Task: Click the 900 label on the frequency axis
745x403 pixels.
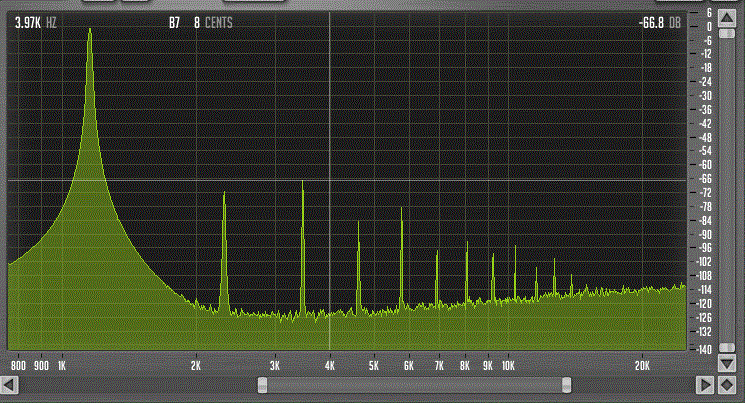Action: coord(41,366)
